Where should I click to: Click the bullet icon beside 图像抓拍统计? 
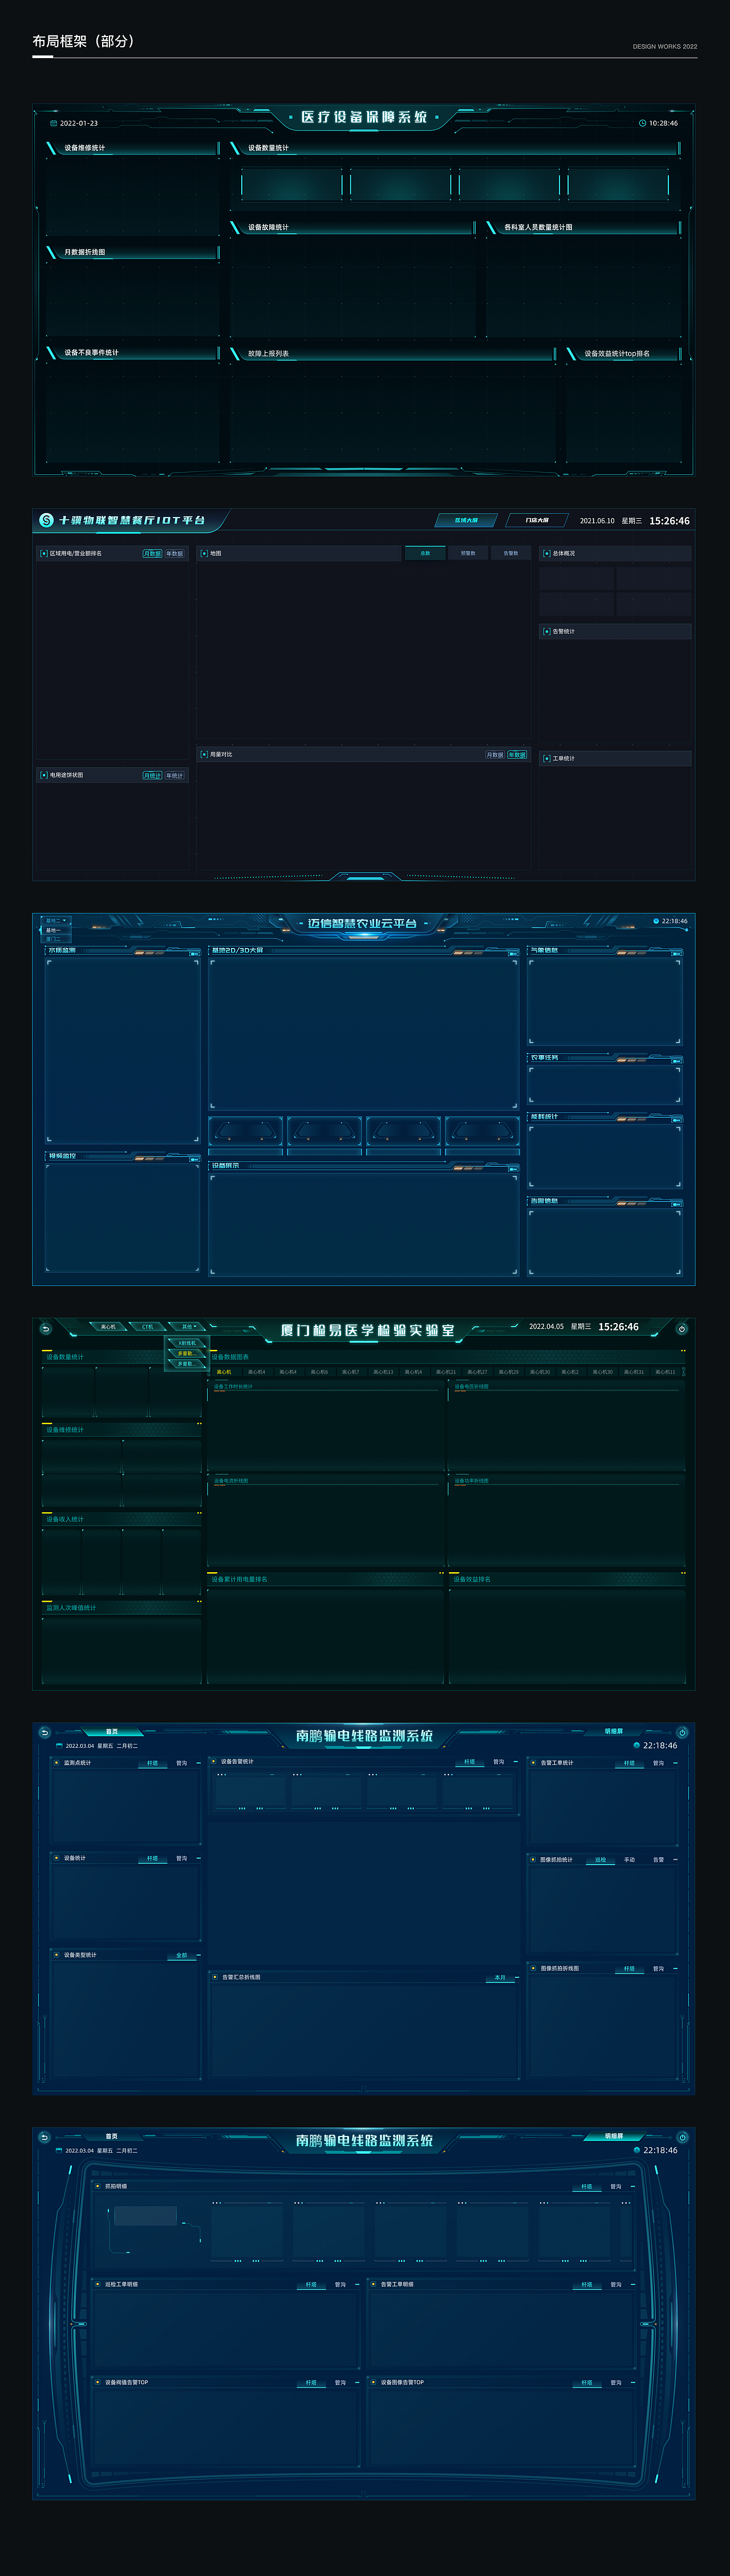click(x=533, y=1859)
